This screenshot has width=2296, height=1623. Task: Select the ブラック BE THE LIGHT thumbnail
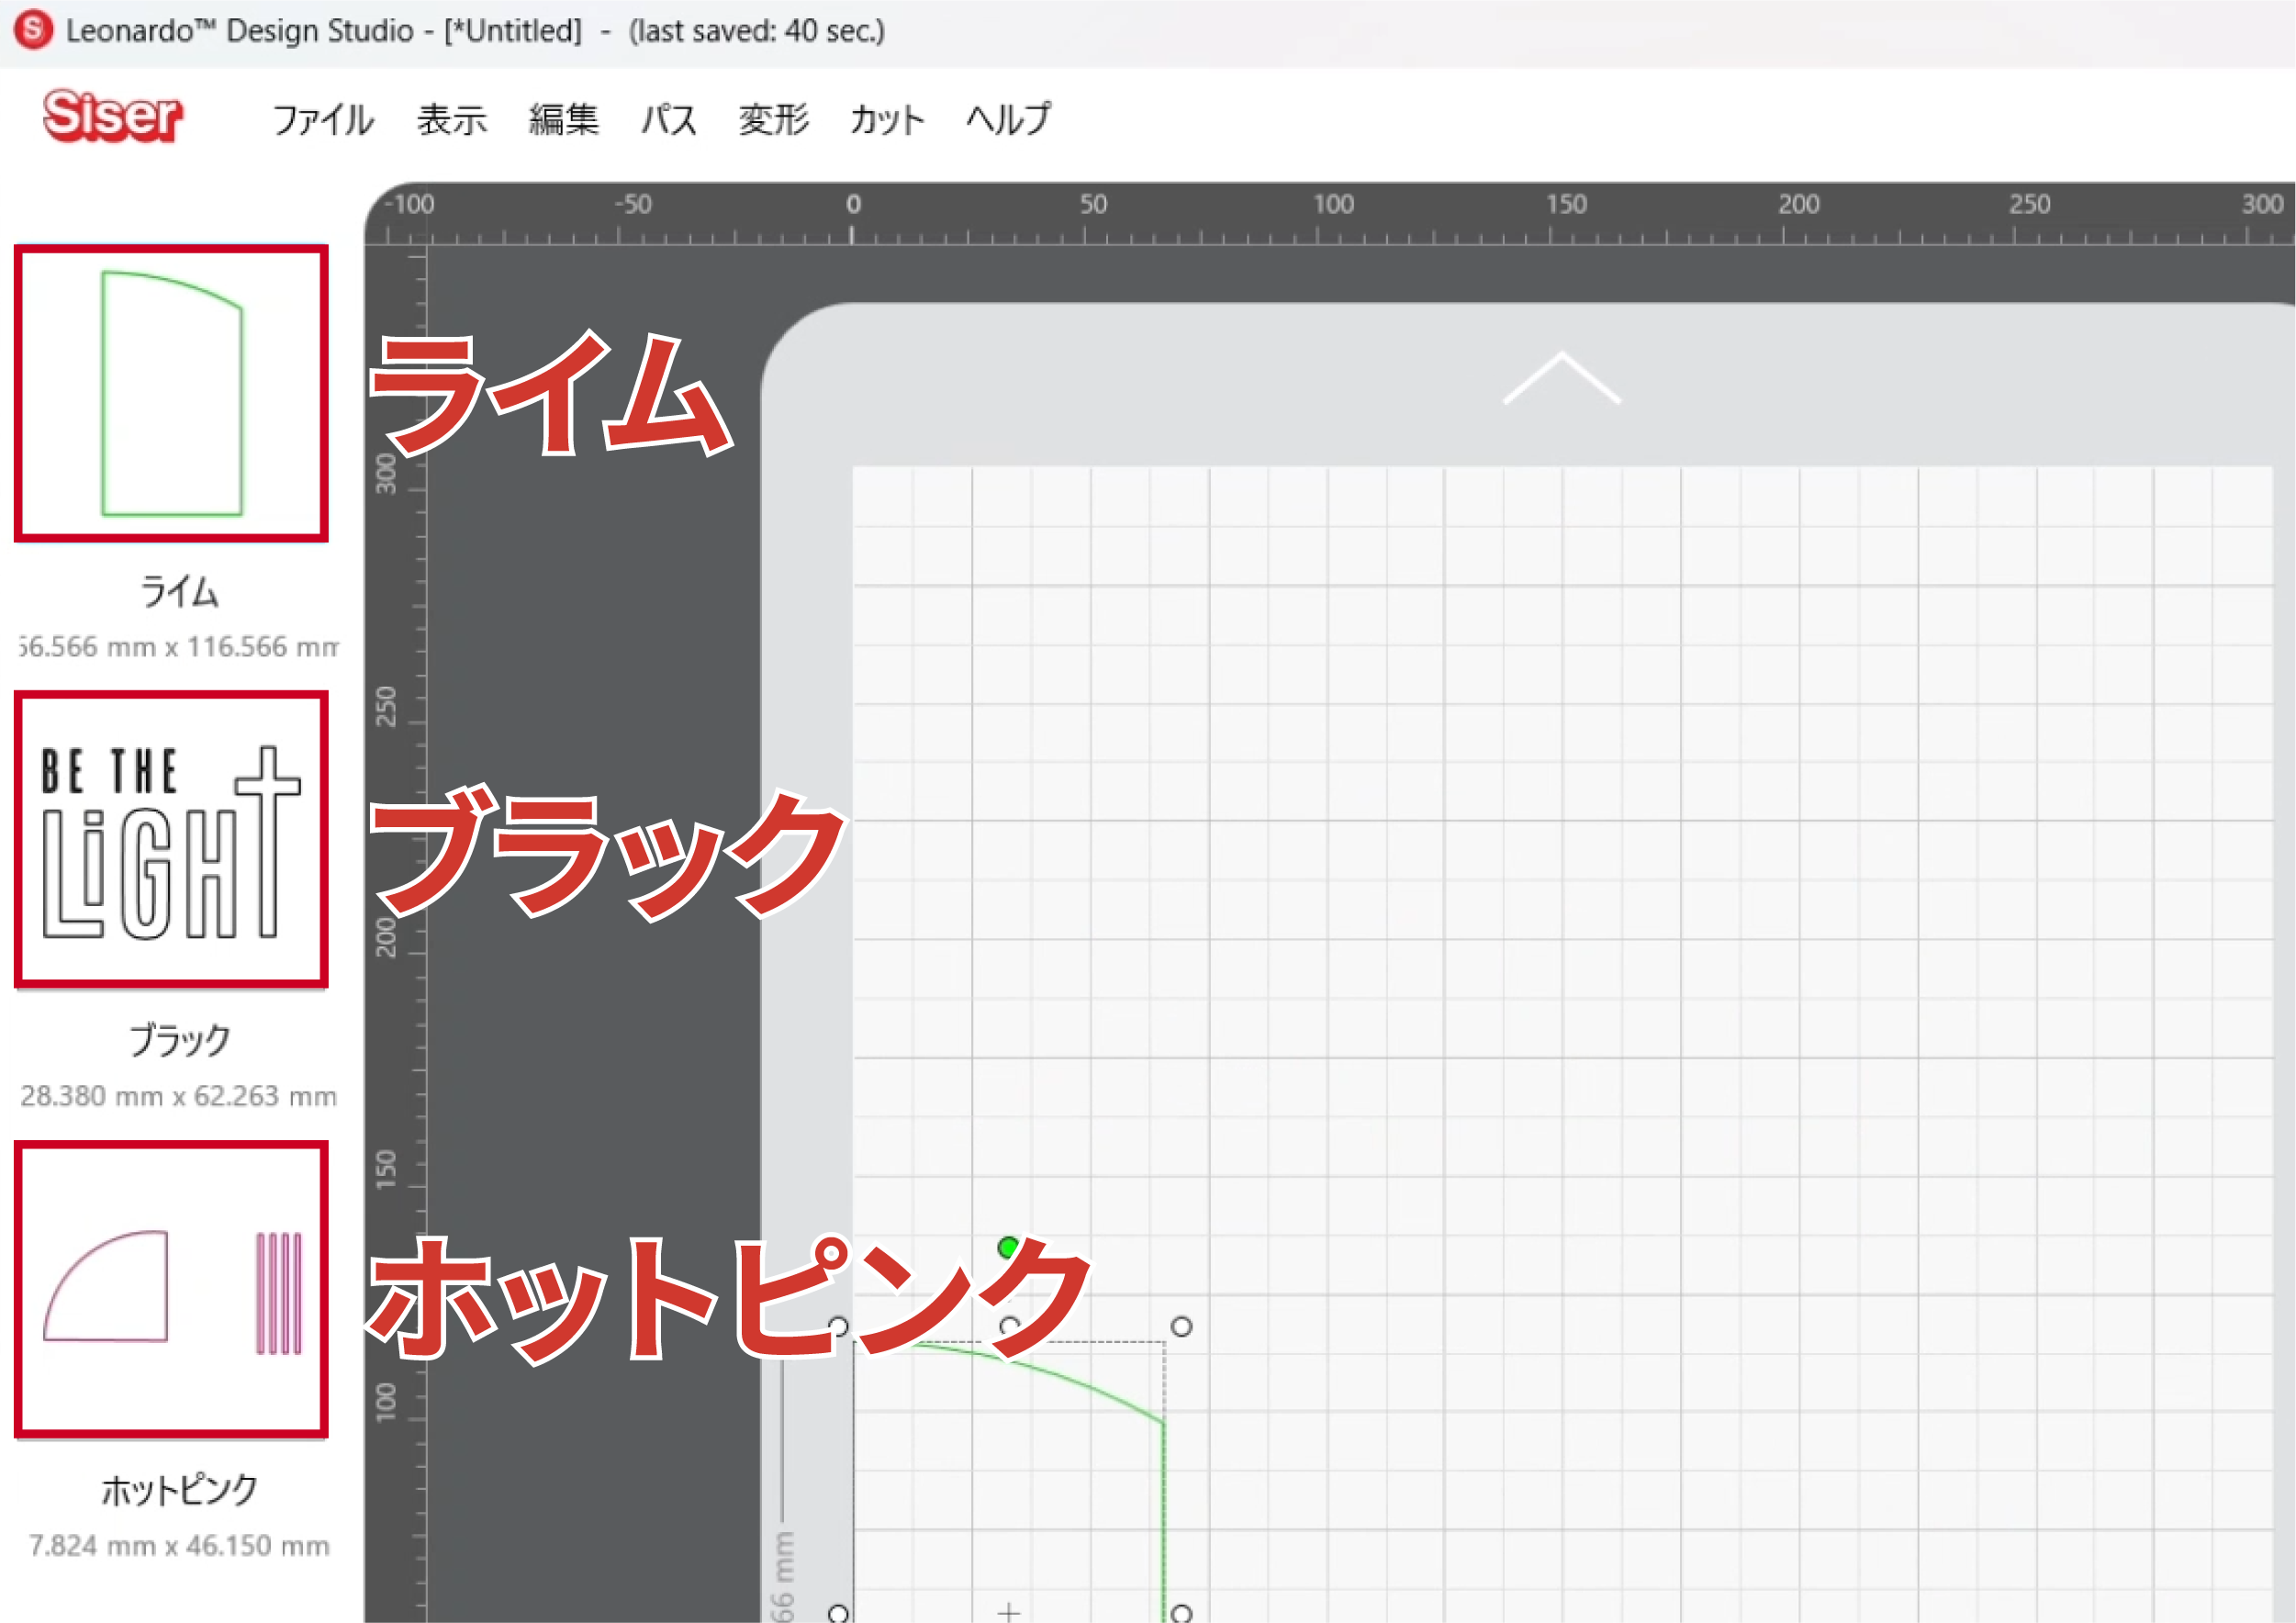(x=171, y=840)
